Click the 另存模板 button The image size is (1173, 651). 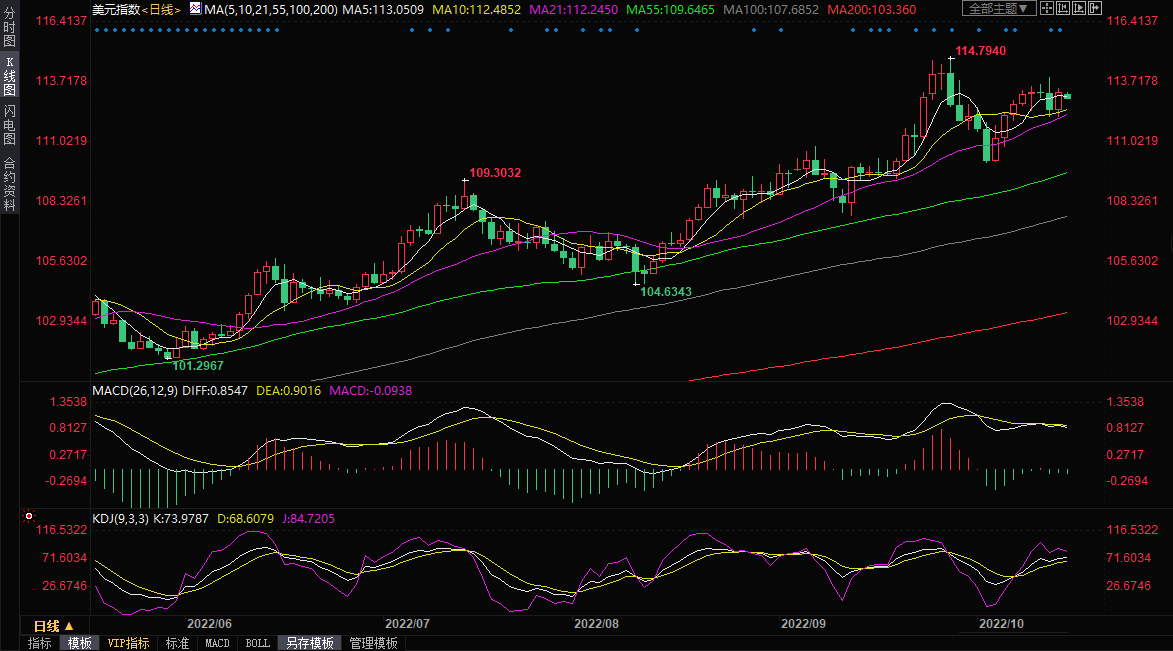pyautogui.click(x=308, y=643)
